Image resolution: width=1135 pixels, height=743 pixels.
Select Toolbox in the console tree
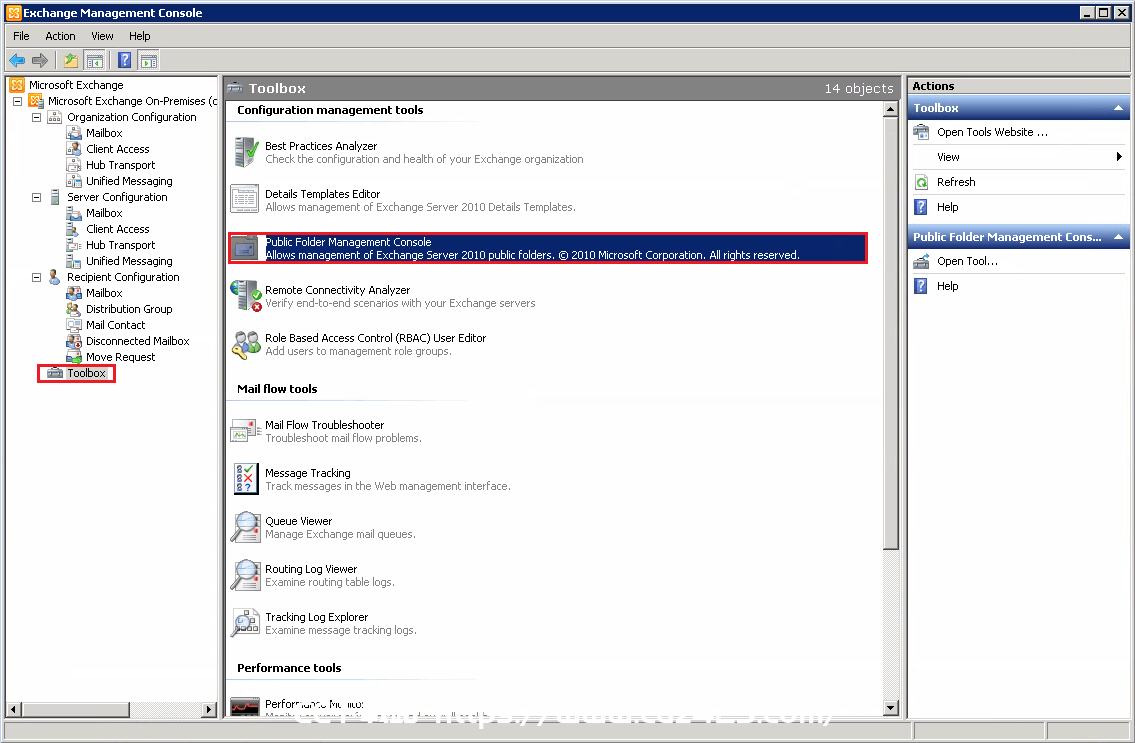click(86, 374)
